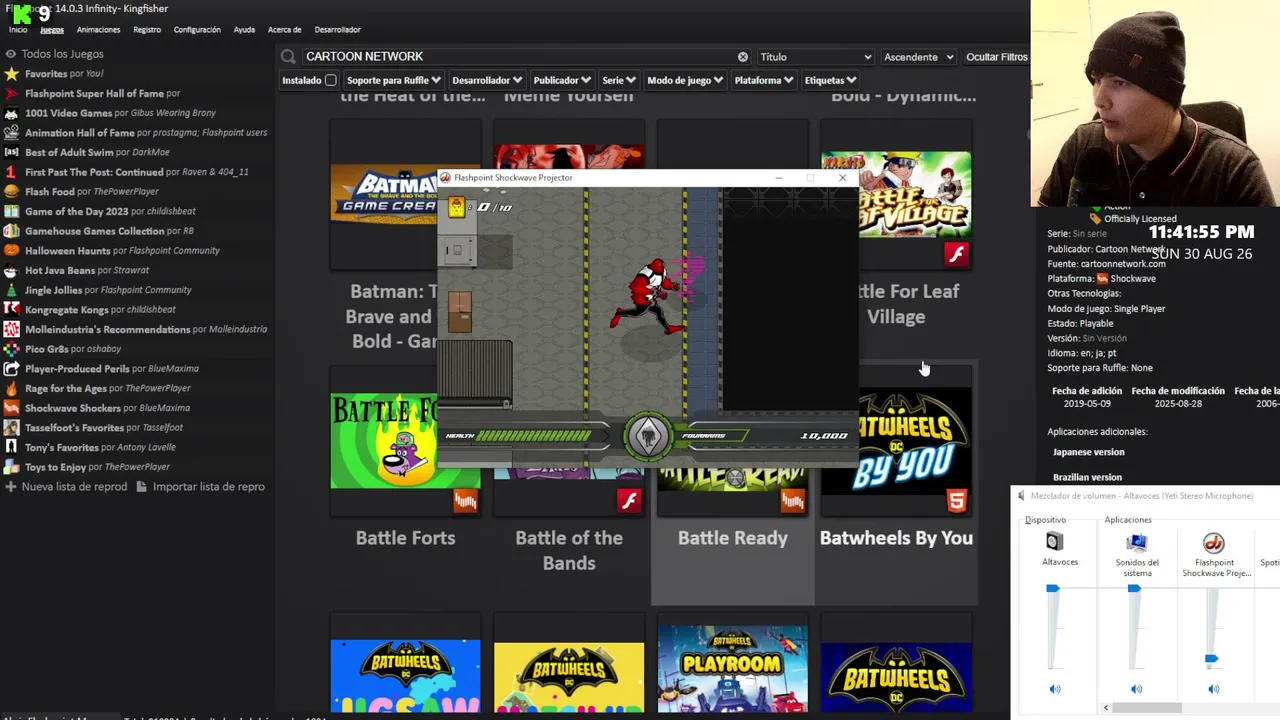Open the Registro tab
The width and height of the screenshot is (1280, 720).
point(147,30)
